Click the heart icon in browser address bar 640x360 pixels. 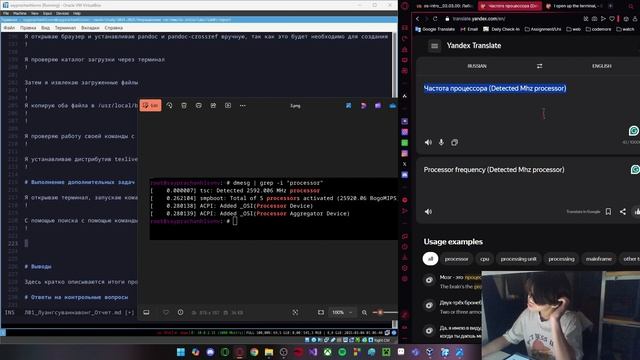click(611, 19)
